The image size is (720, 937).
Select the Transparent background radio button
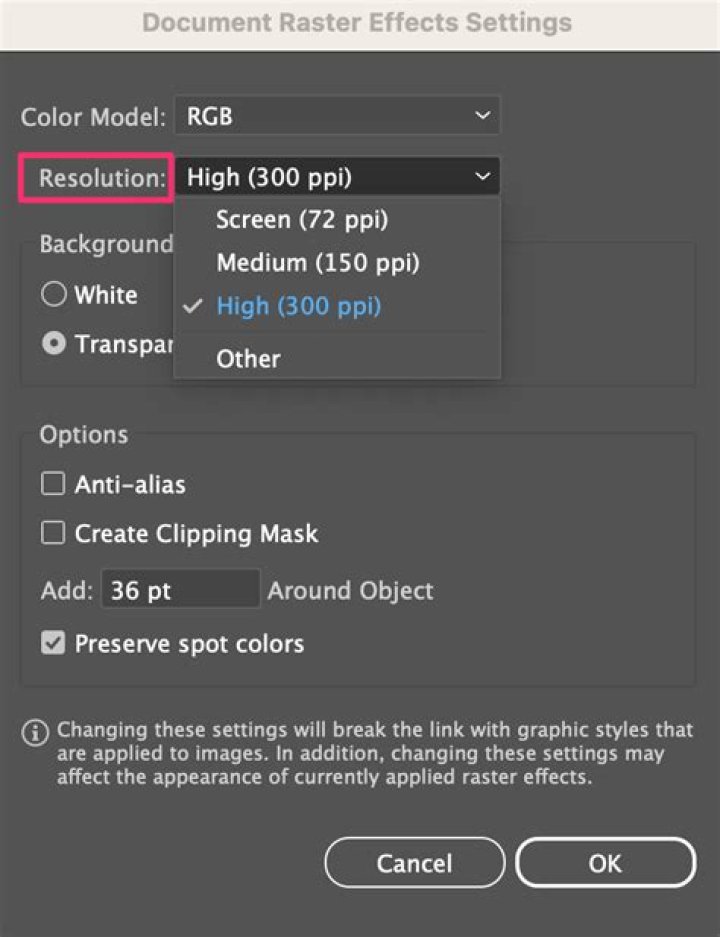pyautogui.click(x=53, y=344)
